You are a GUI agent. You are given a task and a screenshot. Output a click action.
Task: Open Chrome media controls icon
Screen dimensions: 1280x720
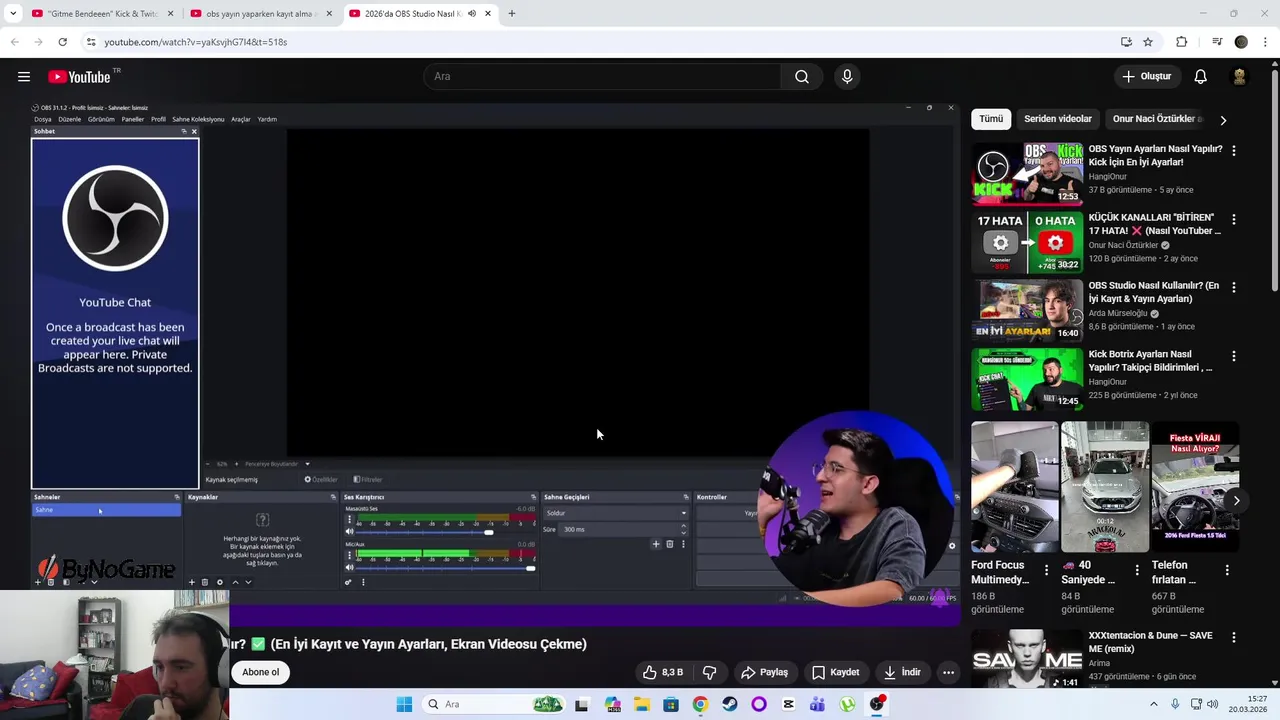1216,42
